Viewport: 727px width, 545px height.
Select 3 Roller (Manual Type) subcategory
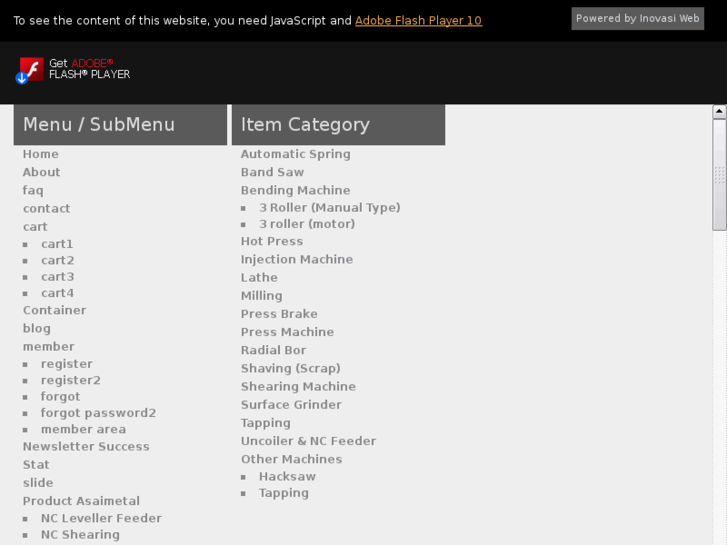tap(329, 208)
